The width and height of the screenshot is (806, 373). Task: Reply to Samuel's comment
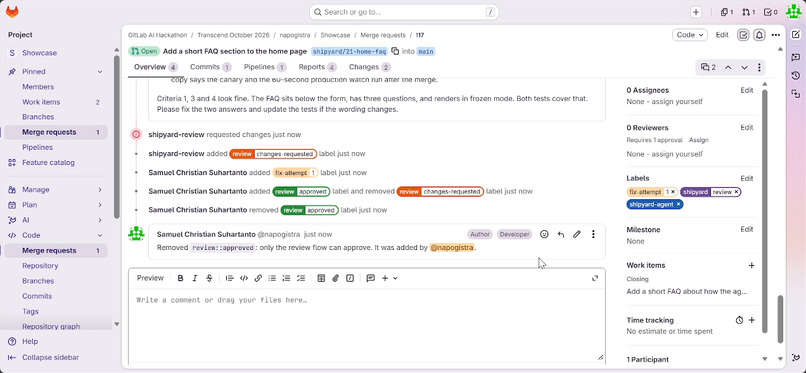coord(561,234)
